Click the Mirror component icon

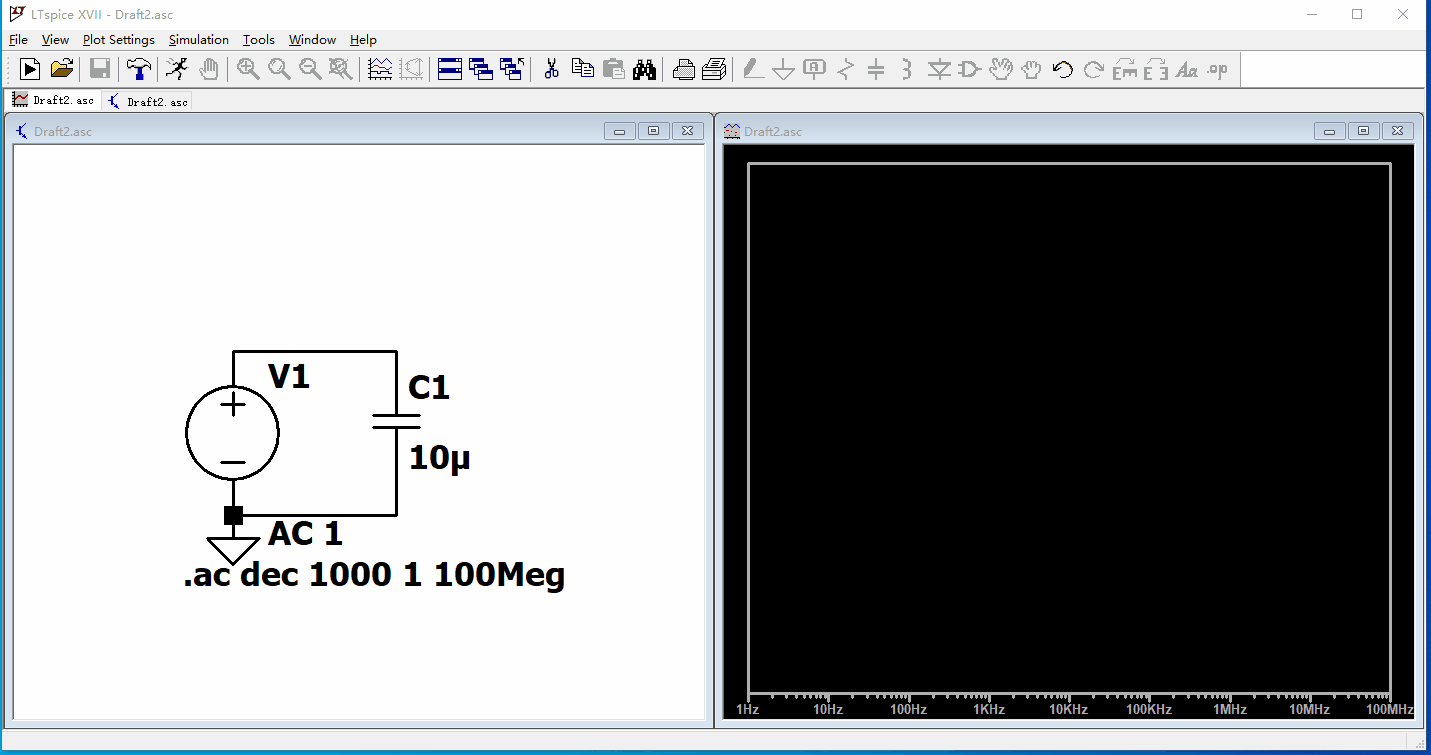tap(1156, 69)
